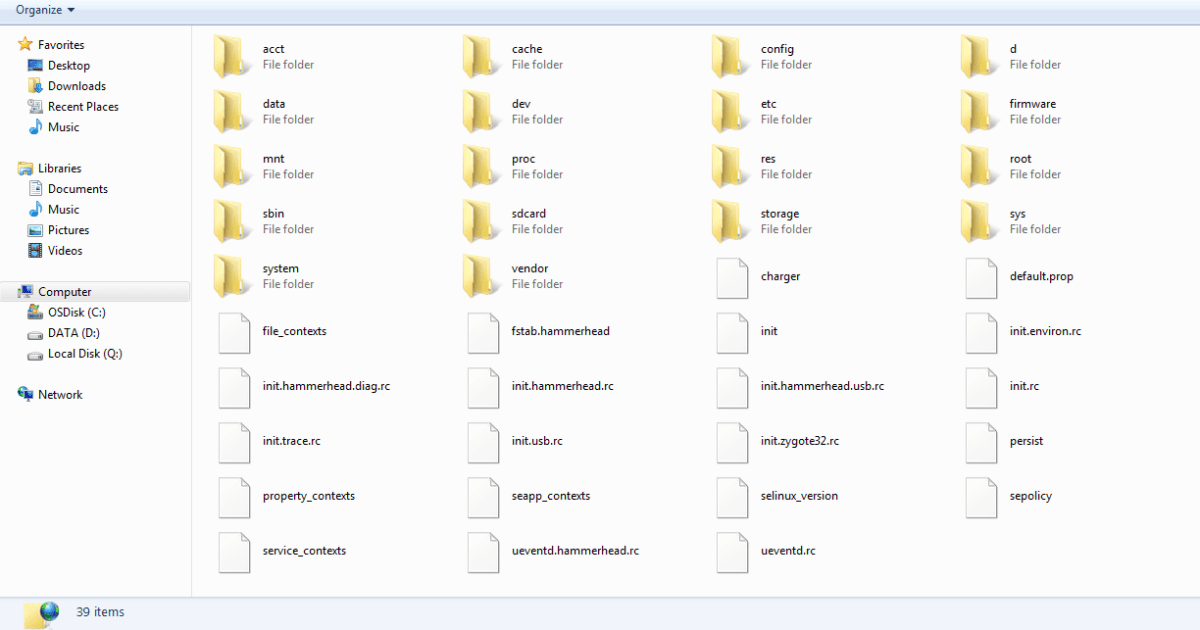This screenshot has height=630, width=1200.
Task: Click Network in the navigation pane
Action: point(60,395)
